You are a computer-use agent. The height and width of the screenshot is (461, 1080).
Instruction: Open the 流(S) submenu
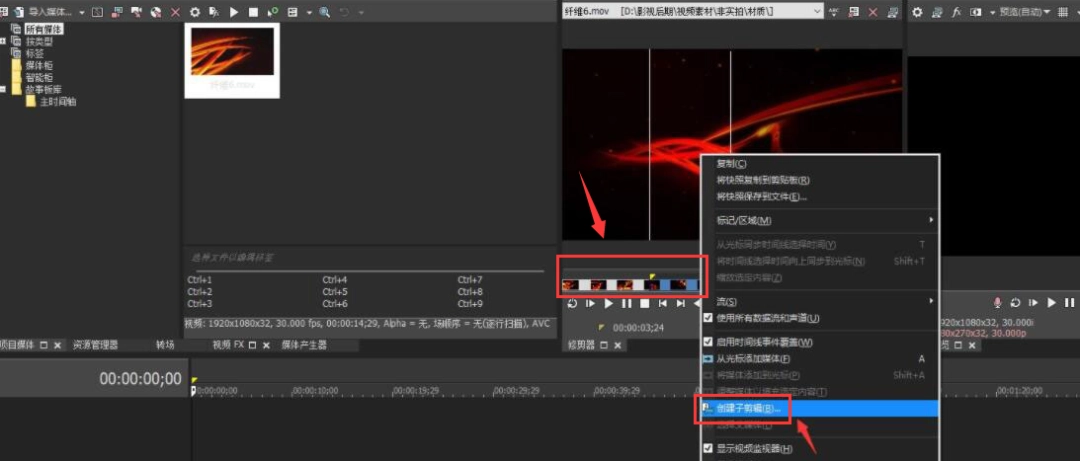[820, 302]
